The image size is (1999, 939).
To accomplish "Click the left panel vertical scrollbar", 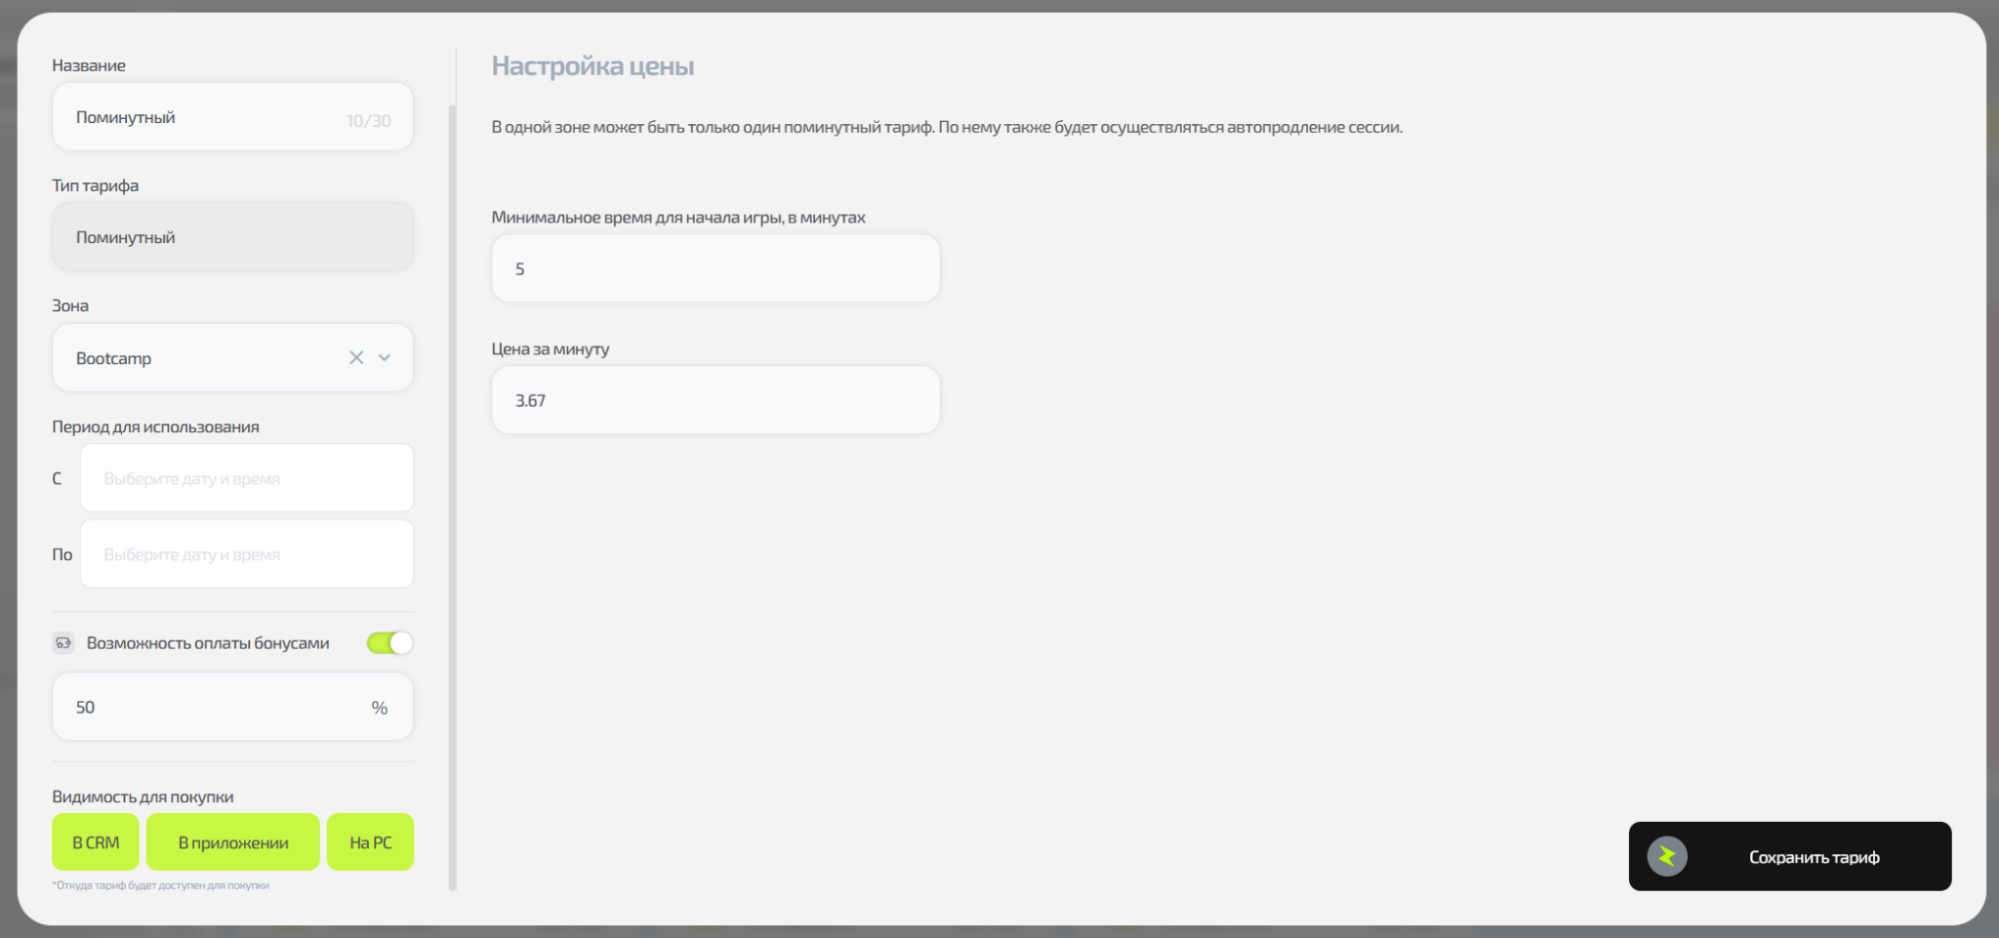I will pos(453,500).
